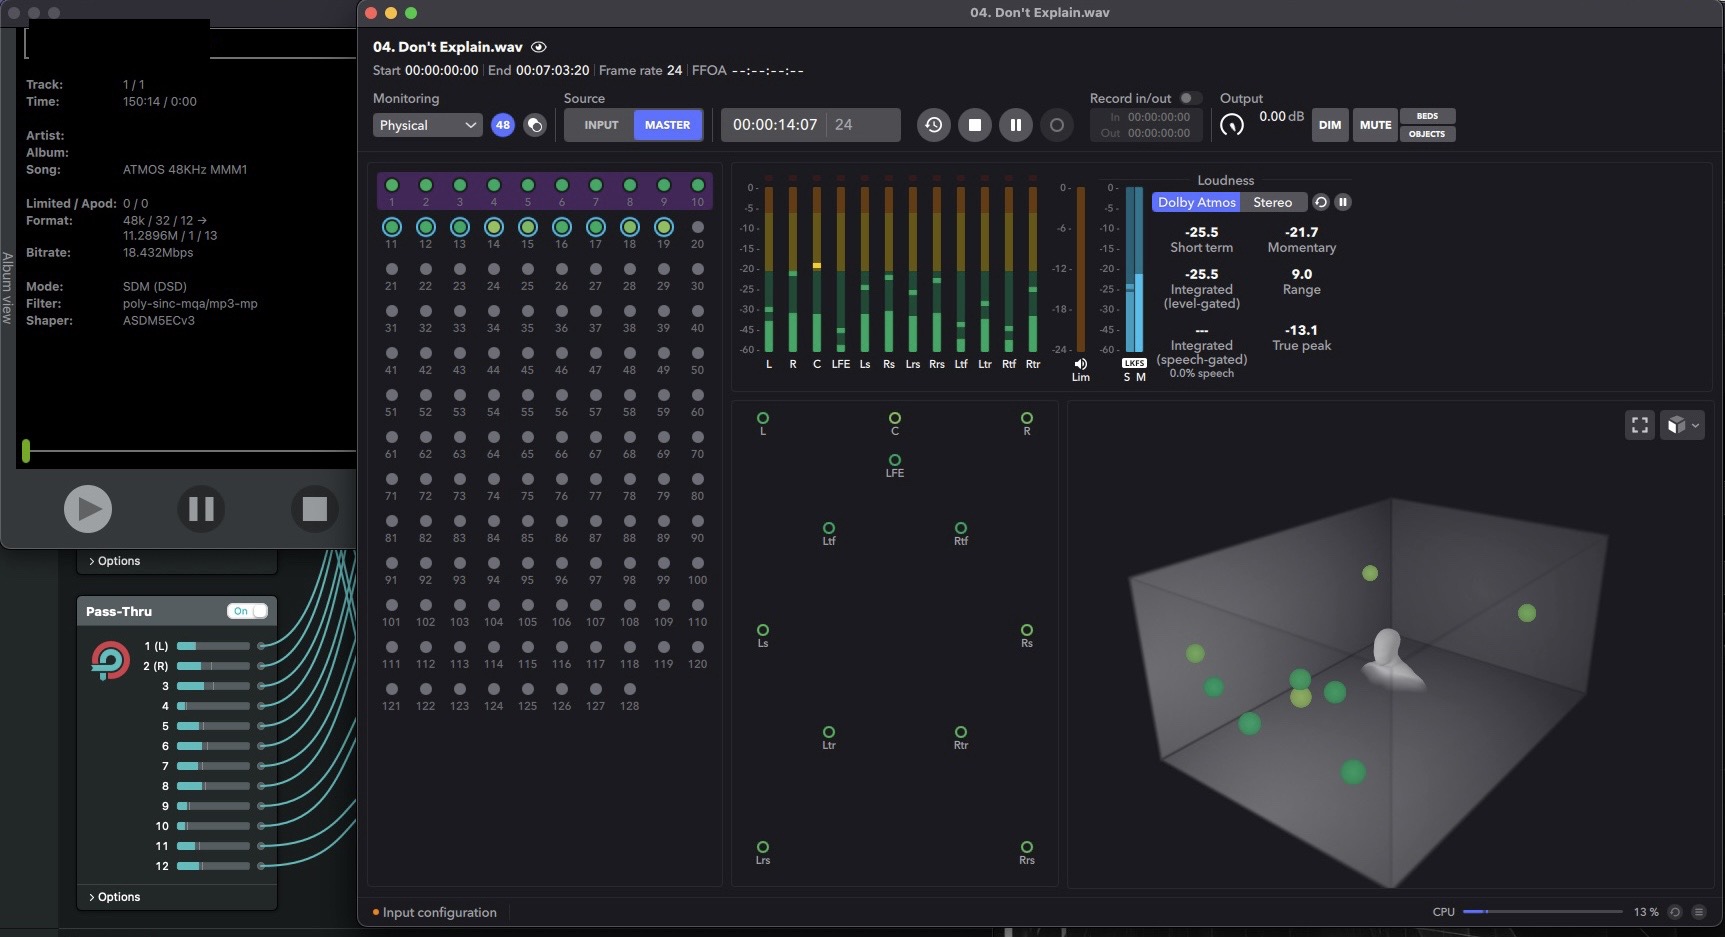The width and height of the screenshot is (1725, 937).
Task: Click the speaker icon above Lim
Action: click(1081, 364)
